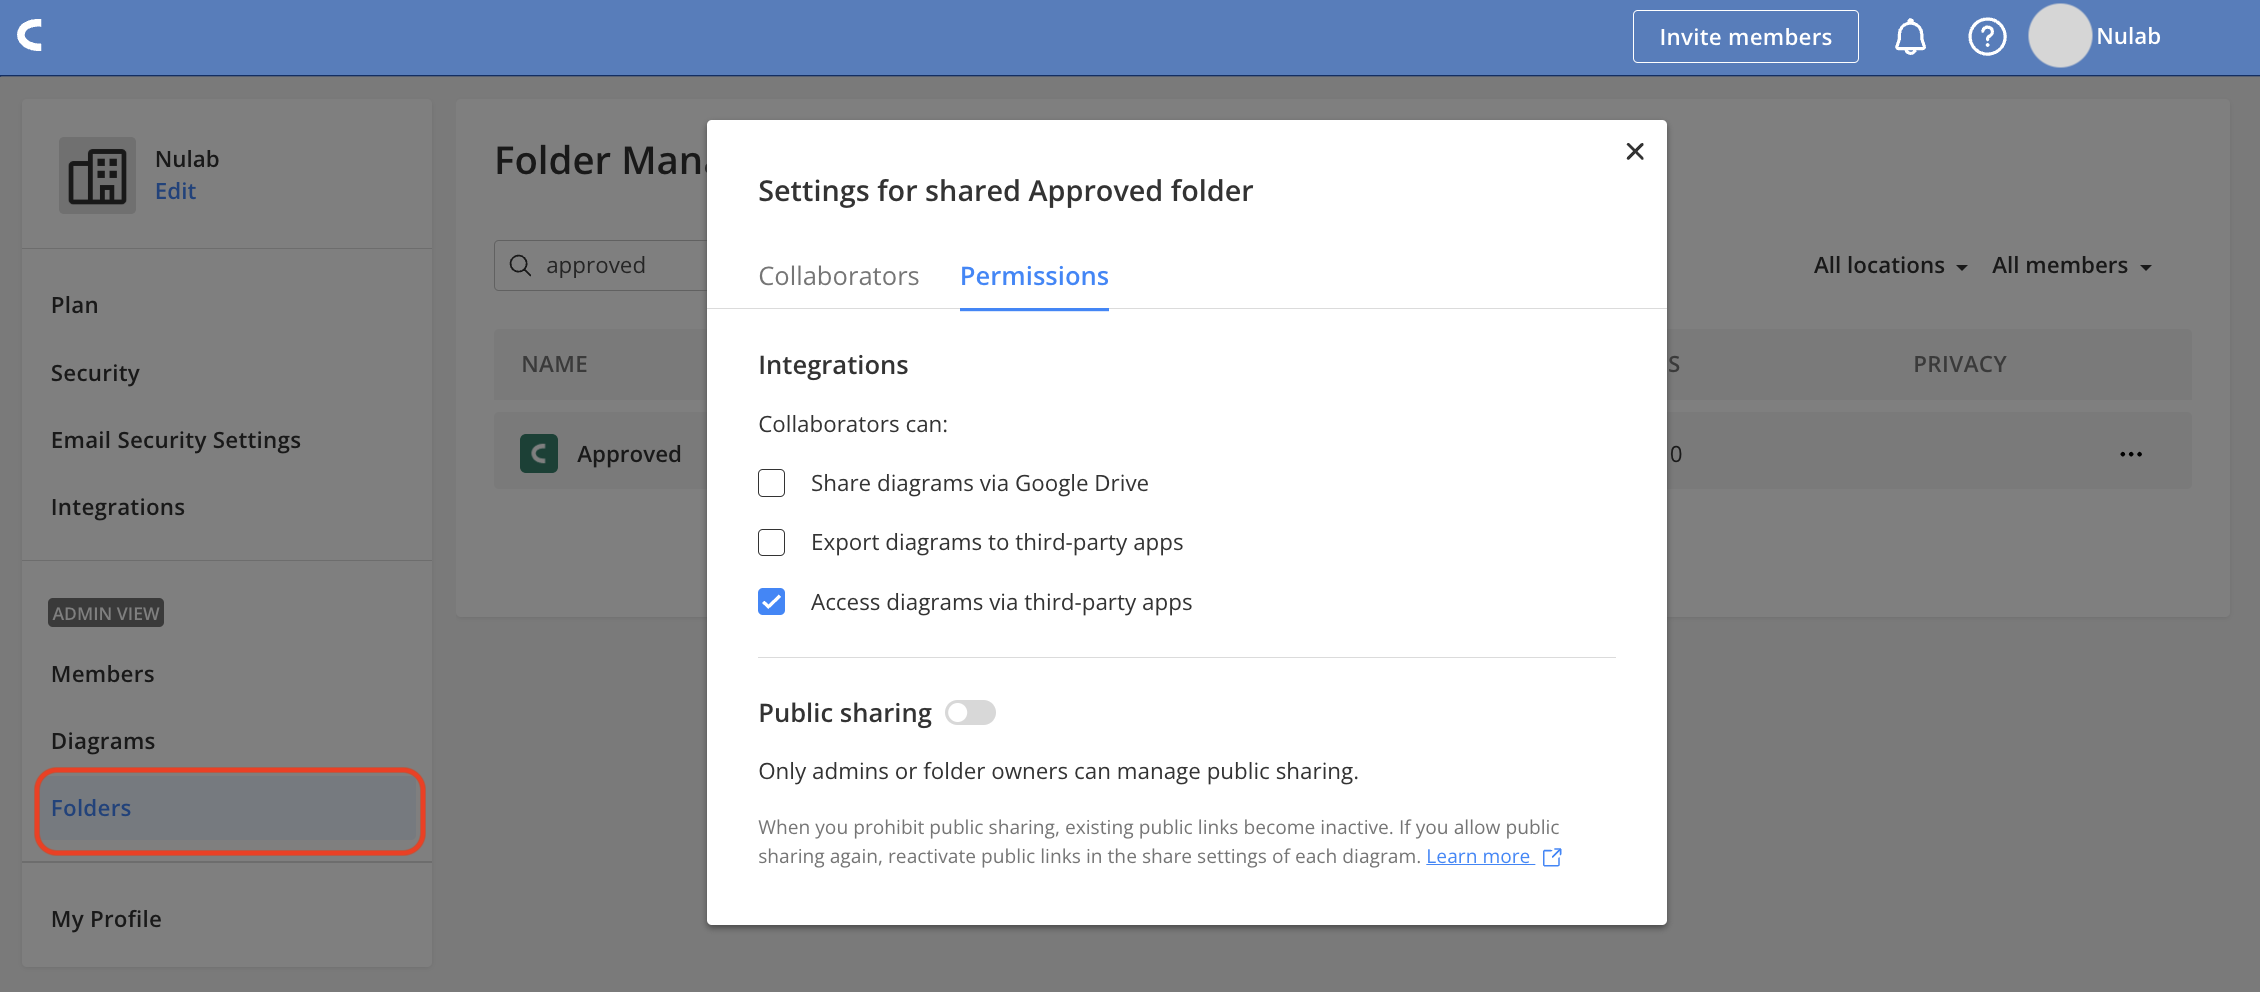Click the Nulab username in header
The image size is (2260, 992).
[x=2128, y=36]
